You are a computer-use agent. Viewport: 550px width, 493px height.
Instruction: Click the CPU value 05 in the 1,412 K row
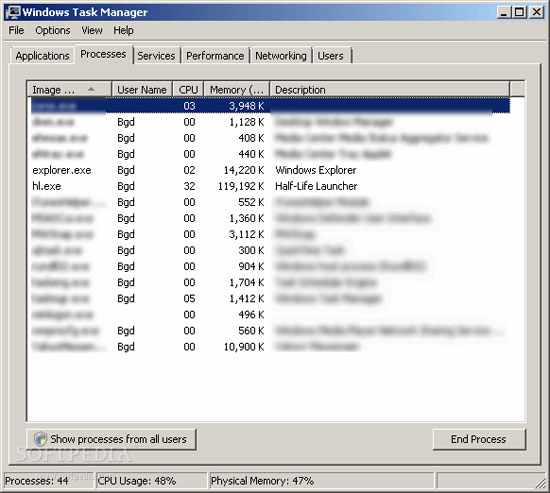point(189,299)
